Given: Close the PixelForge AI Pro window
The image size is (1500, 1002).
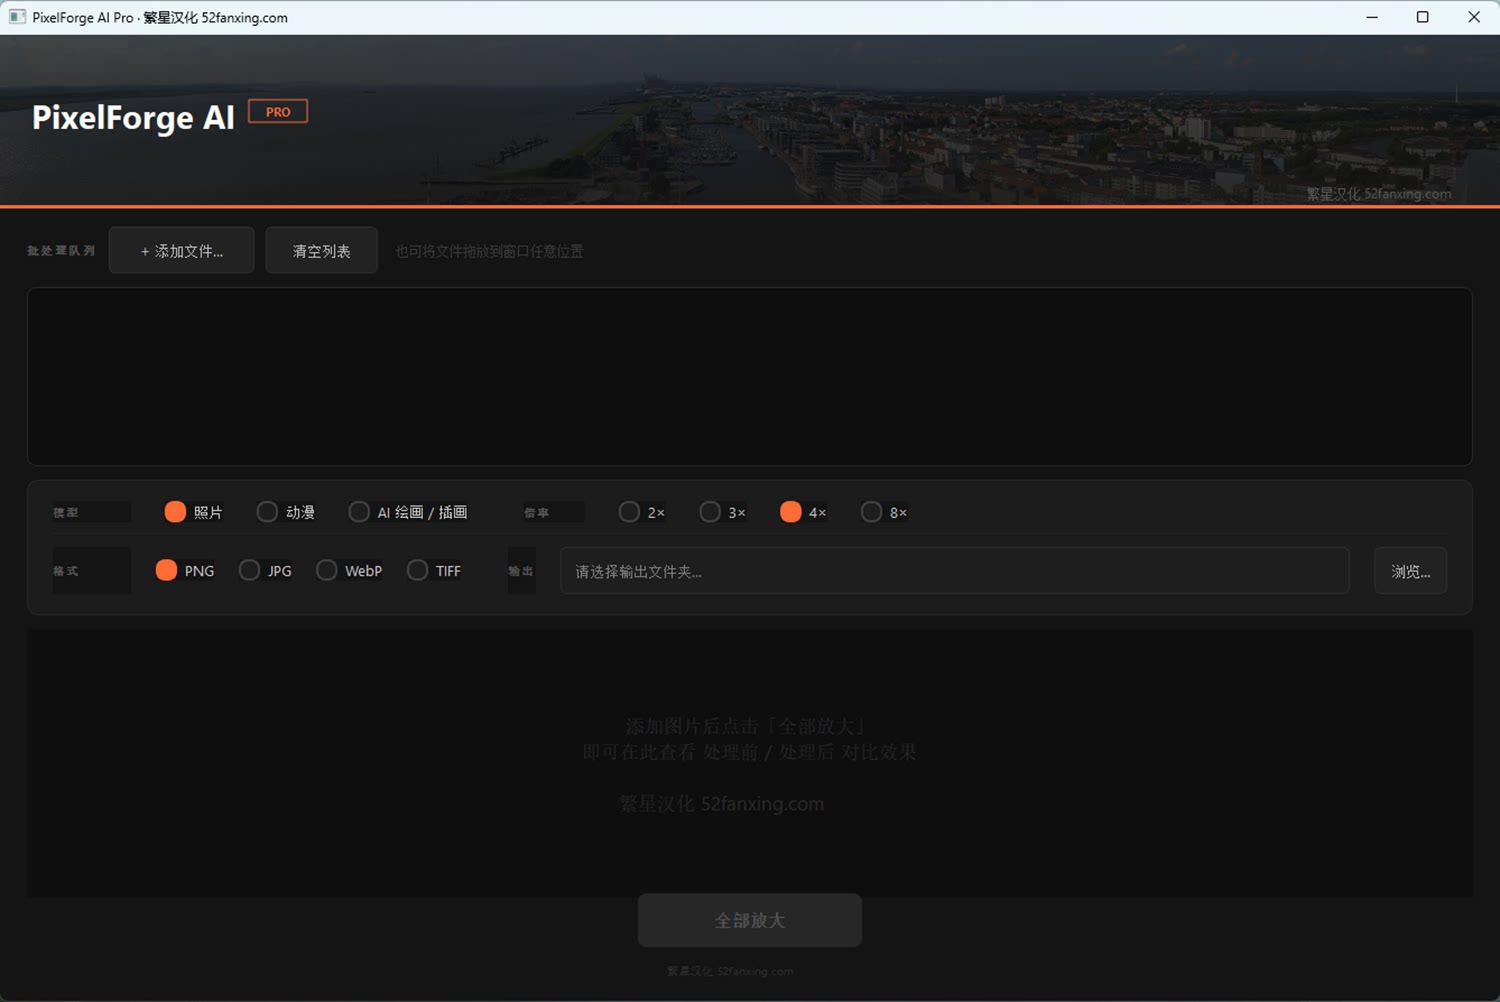Looking at the screenshot, I should (x=1474, y=17).
